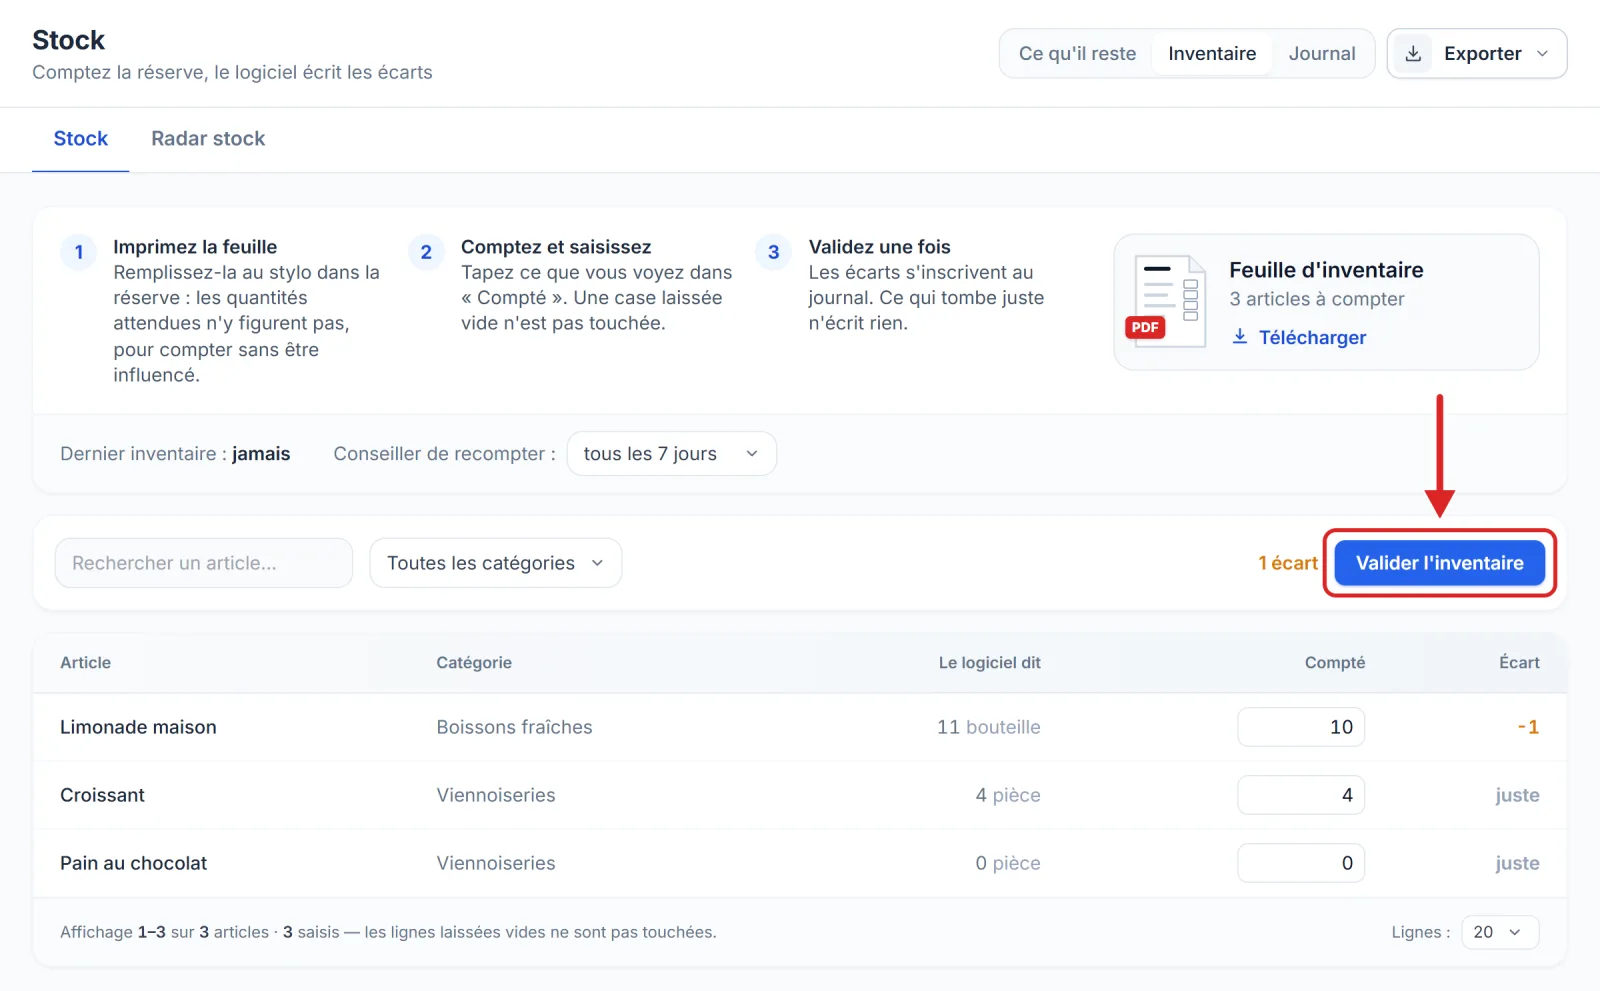Viewport: 1600px width, 991px height.
Task: Open the recount frequency dropdown
Action: coord(671,454)
